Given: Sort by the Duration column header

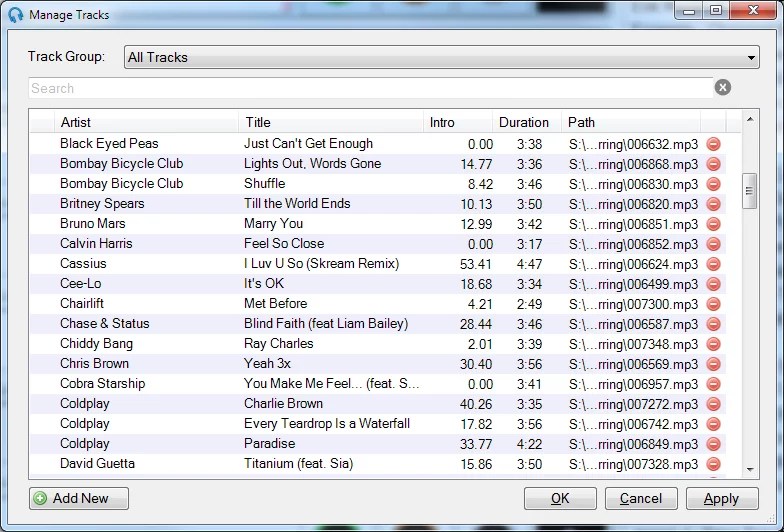Looking at the screenshot, I should coord(525,122).
